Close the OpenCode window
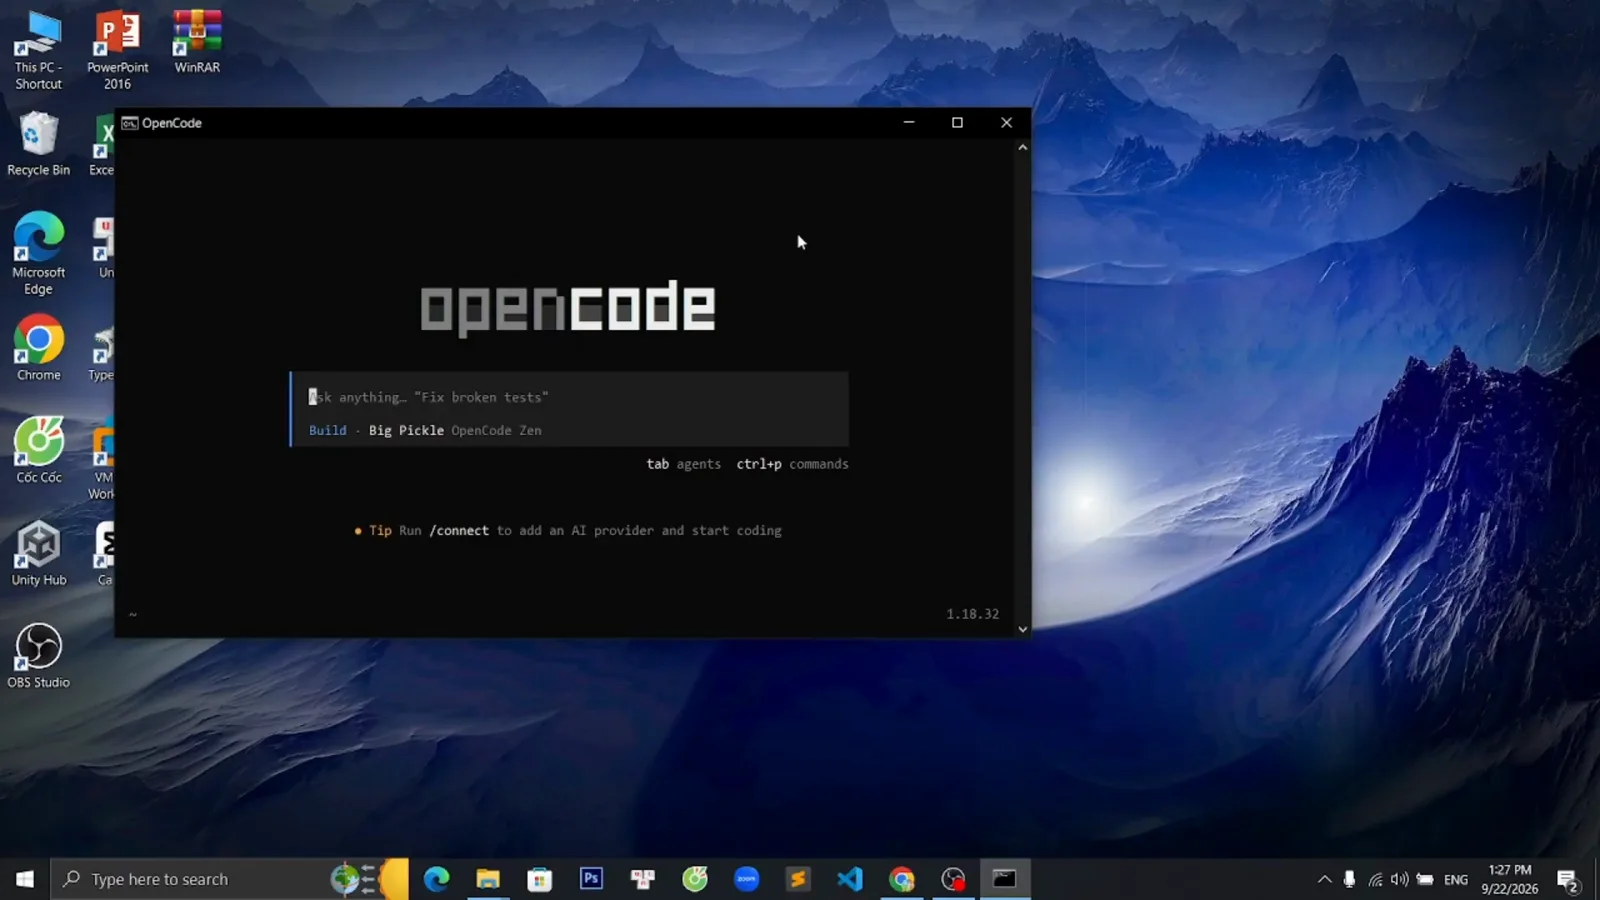 pos(1006,122)
